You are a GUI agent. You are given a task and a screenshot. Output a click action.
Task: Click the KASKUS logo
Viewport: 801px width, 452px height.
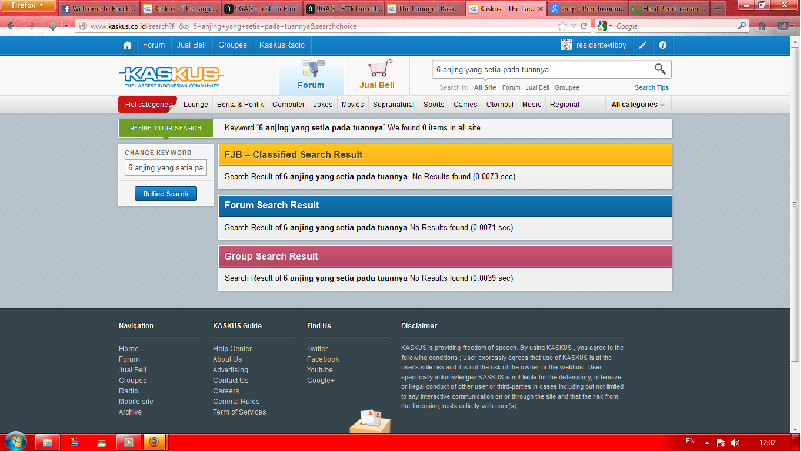[x=171, y=76]
